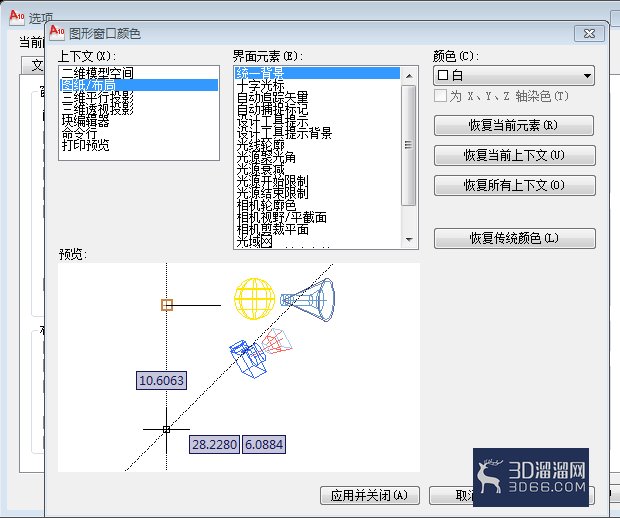Click the orange snap marker in preview
620x518 pixels.
(x=167, y=305)
